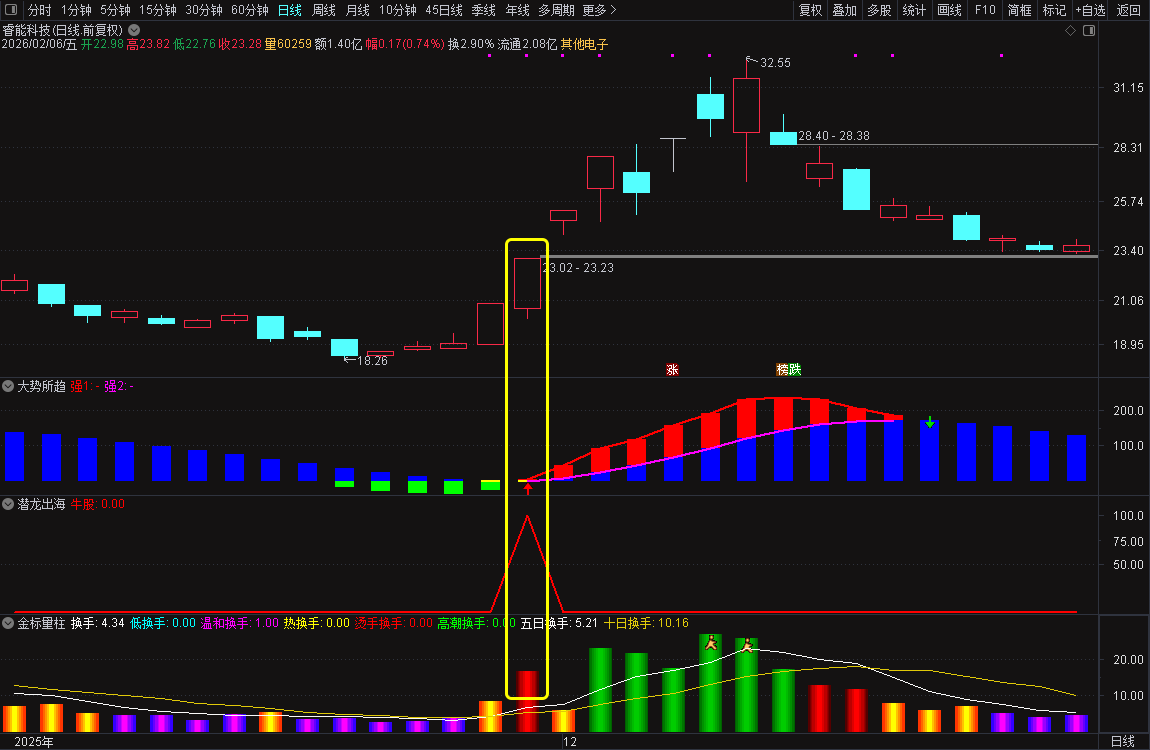
Task: Select the 月线 monthly tab
Action: [x=357, y=10]
